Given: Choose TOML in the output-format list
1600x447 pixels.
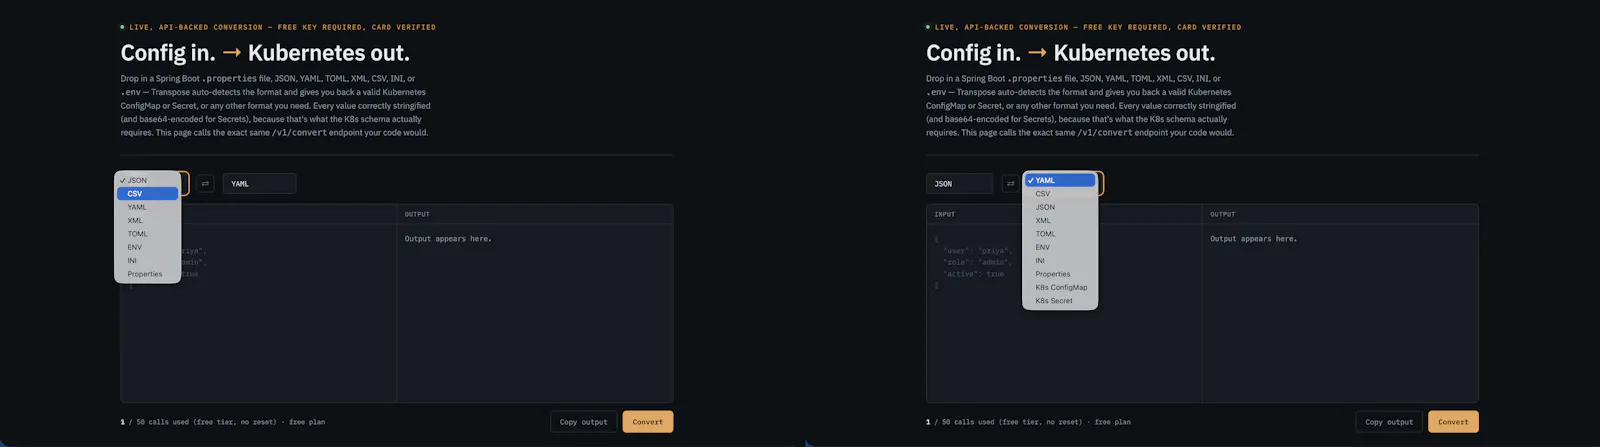Looking at the screenshot, I should (x=1060, y=234).
